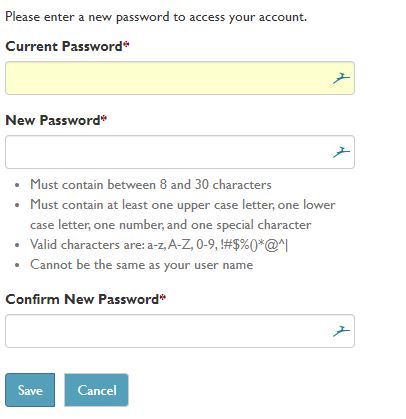This screenshot has height=419, width=406.
Task: Click autofill icon in Confirm New Password field
Action: [341, 331]
